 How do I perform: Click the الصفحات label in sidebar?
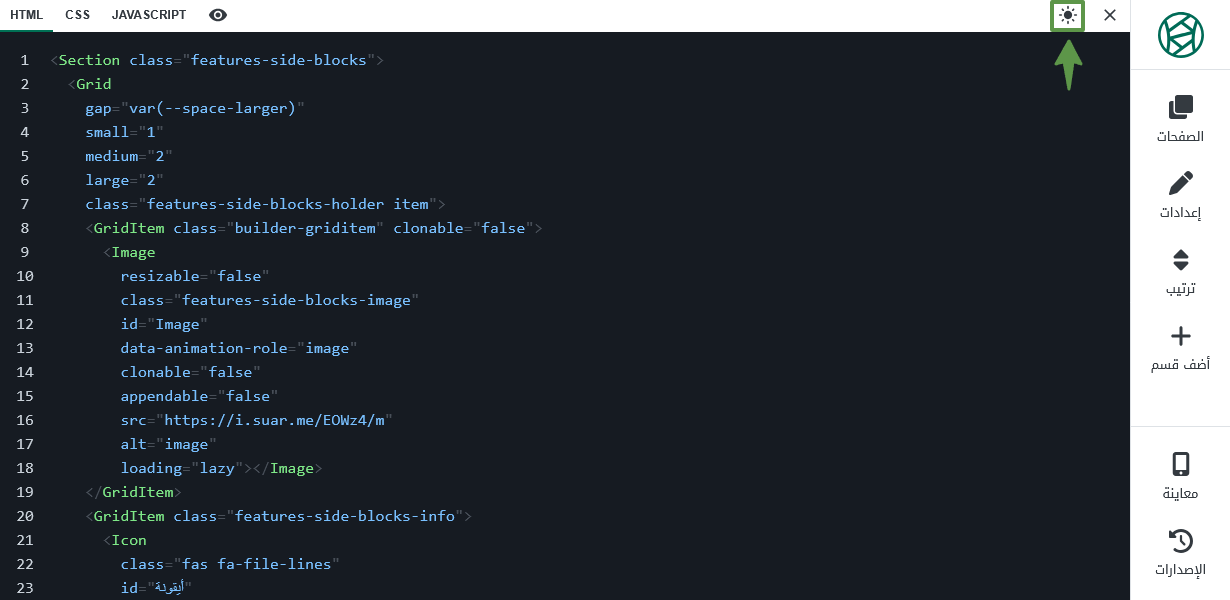[x=1180, y=137]
